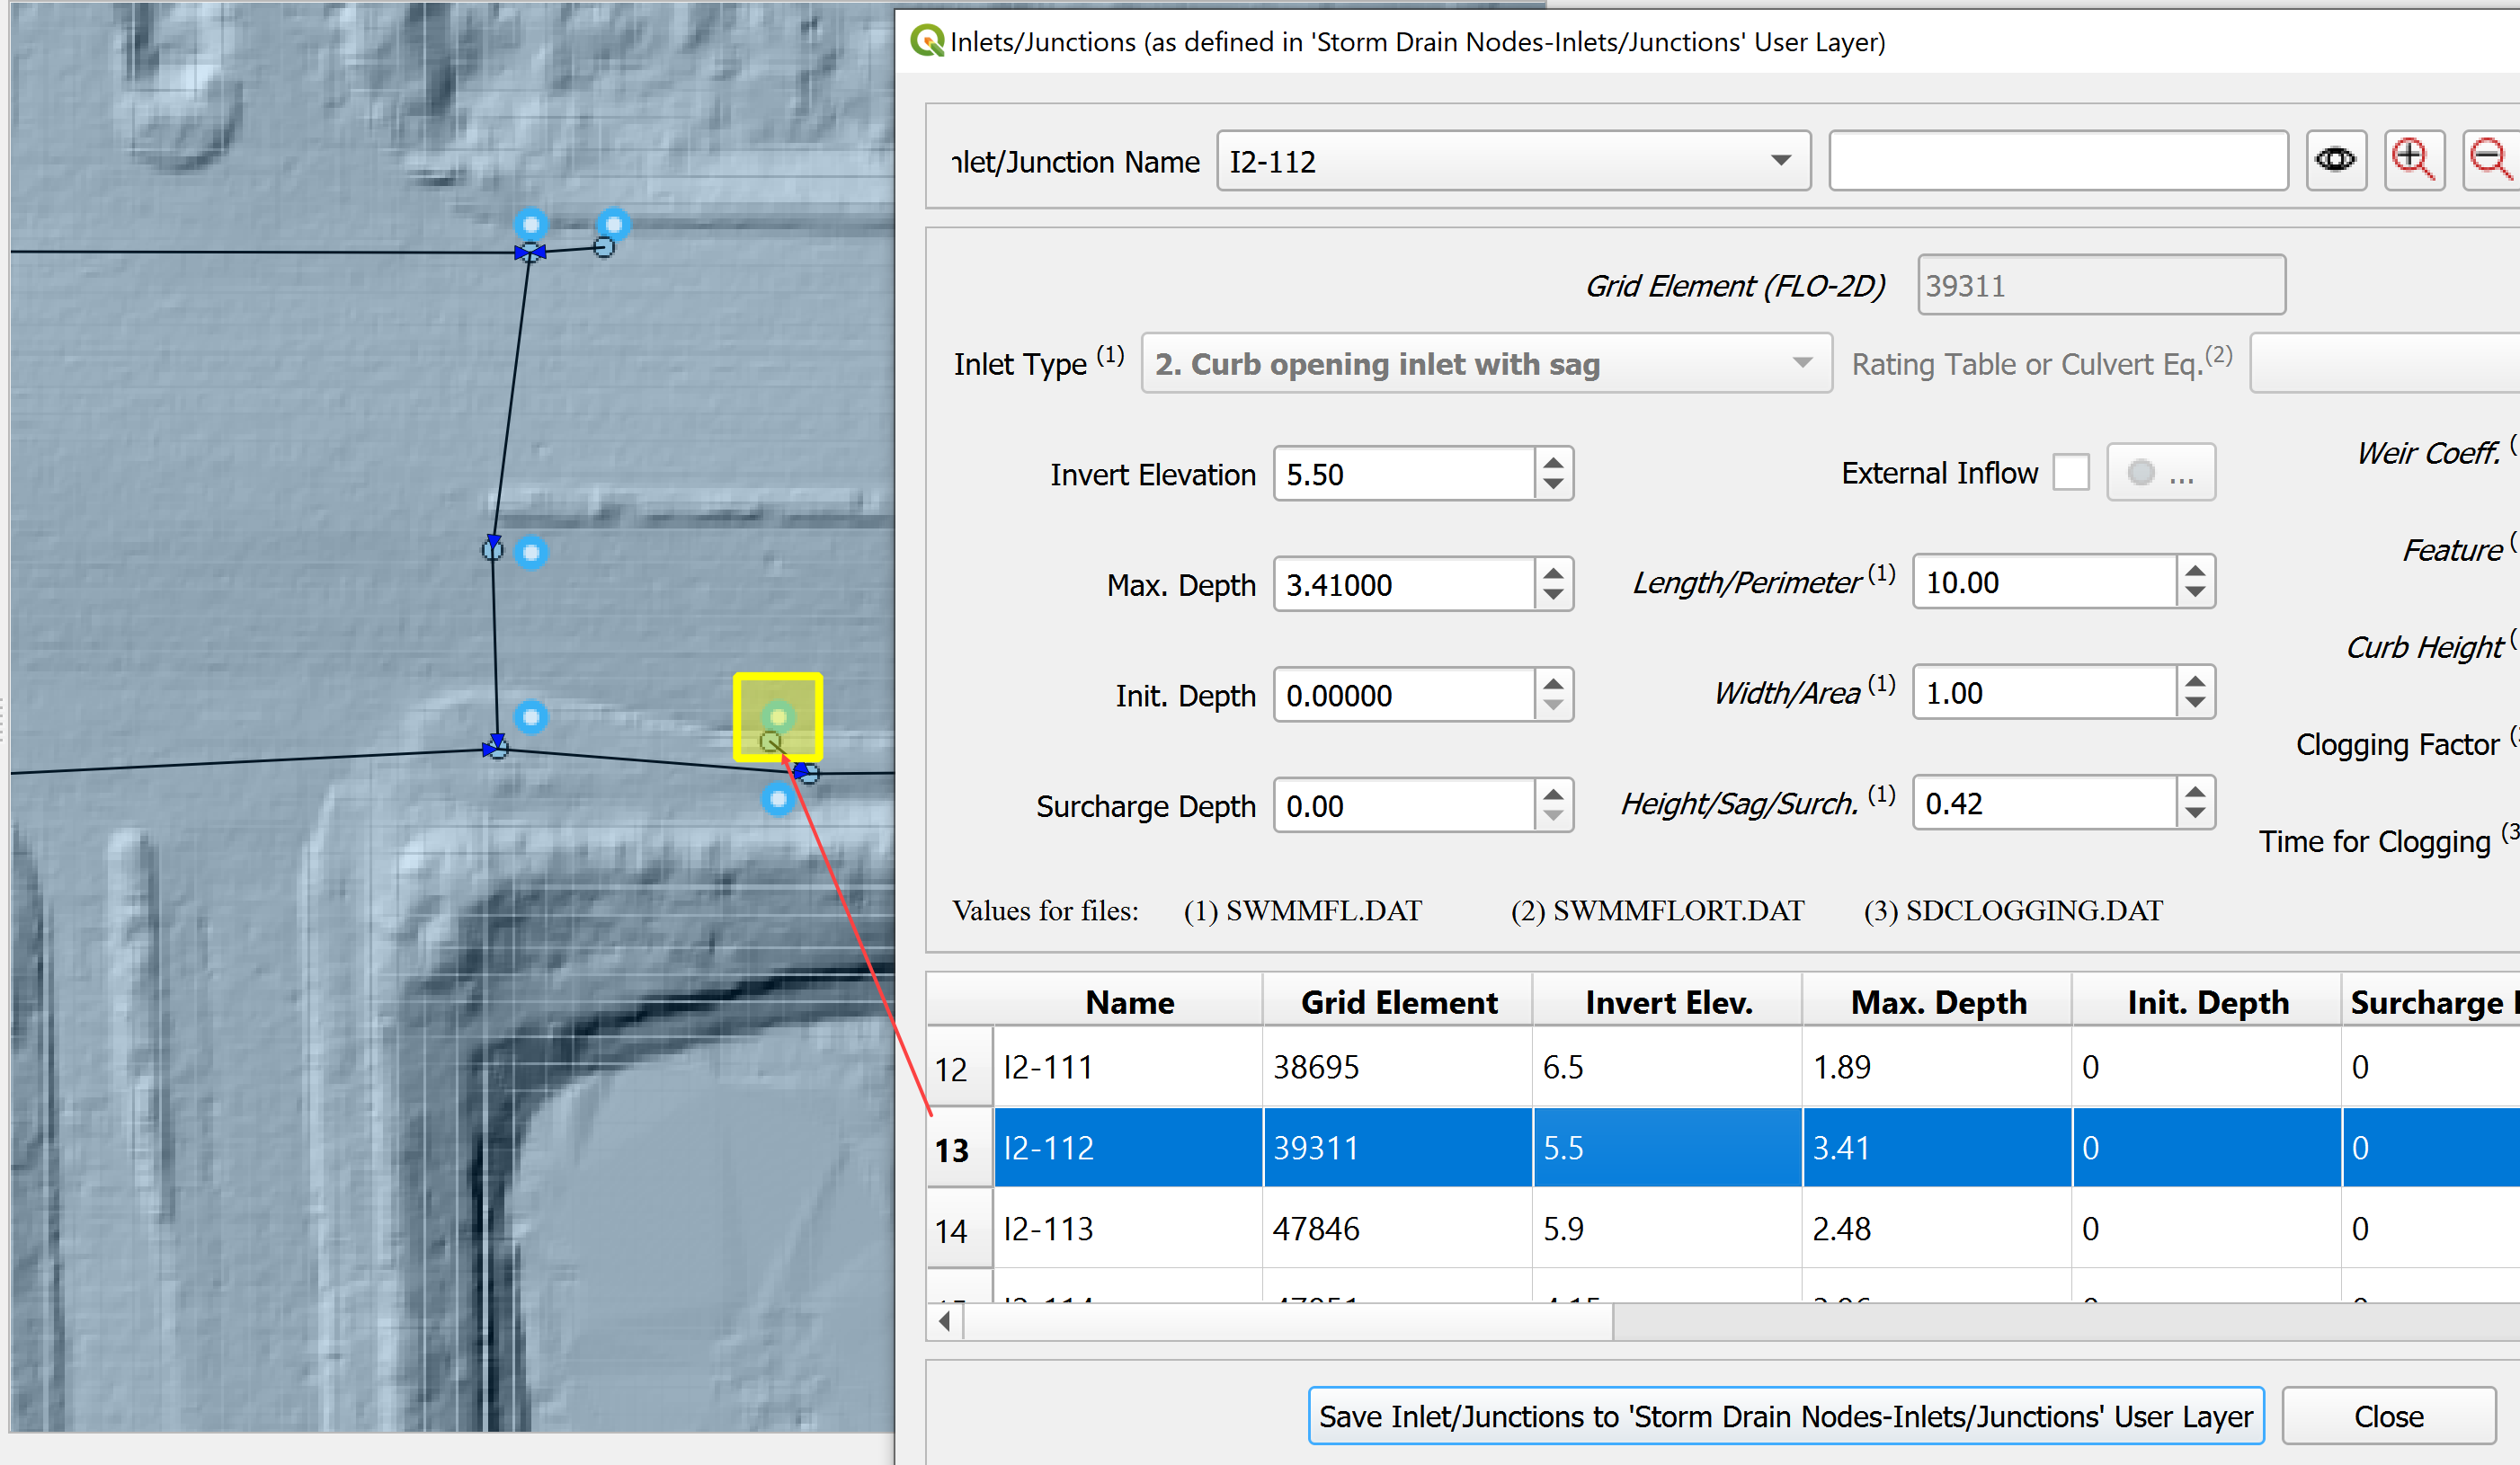Increase Length/Perimeter with up arrow
2520x1465 pixels.
(x=2194, y=571)
